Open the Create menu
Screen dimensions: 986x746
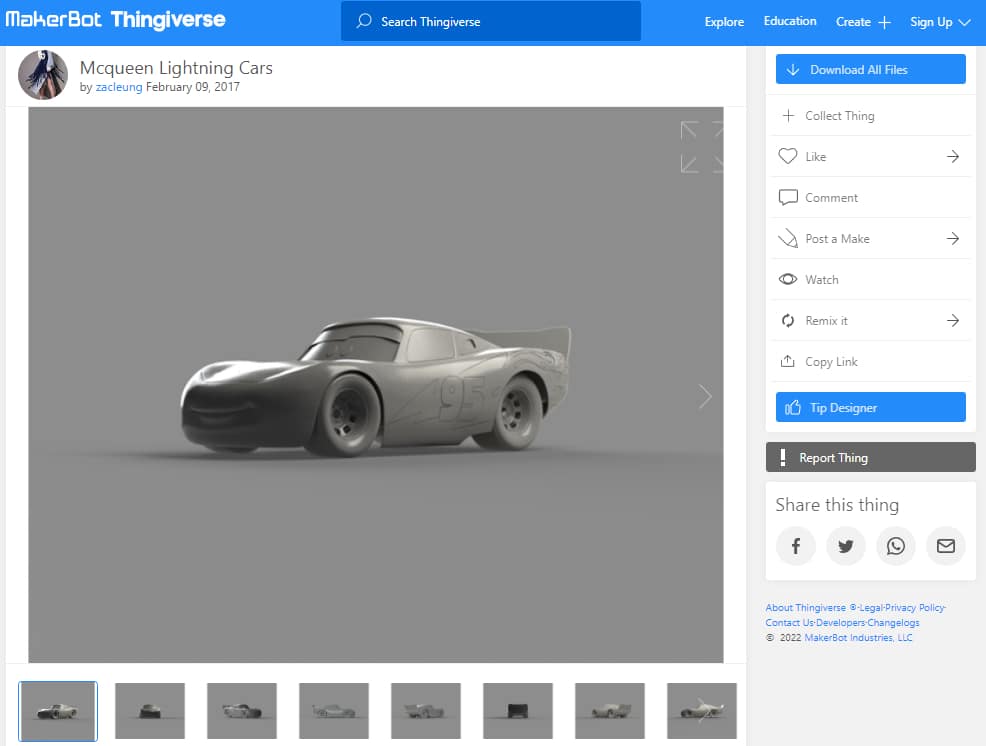point(863,21)
